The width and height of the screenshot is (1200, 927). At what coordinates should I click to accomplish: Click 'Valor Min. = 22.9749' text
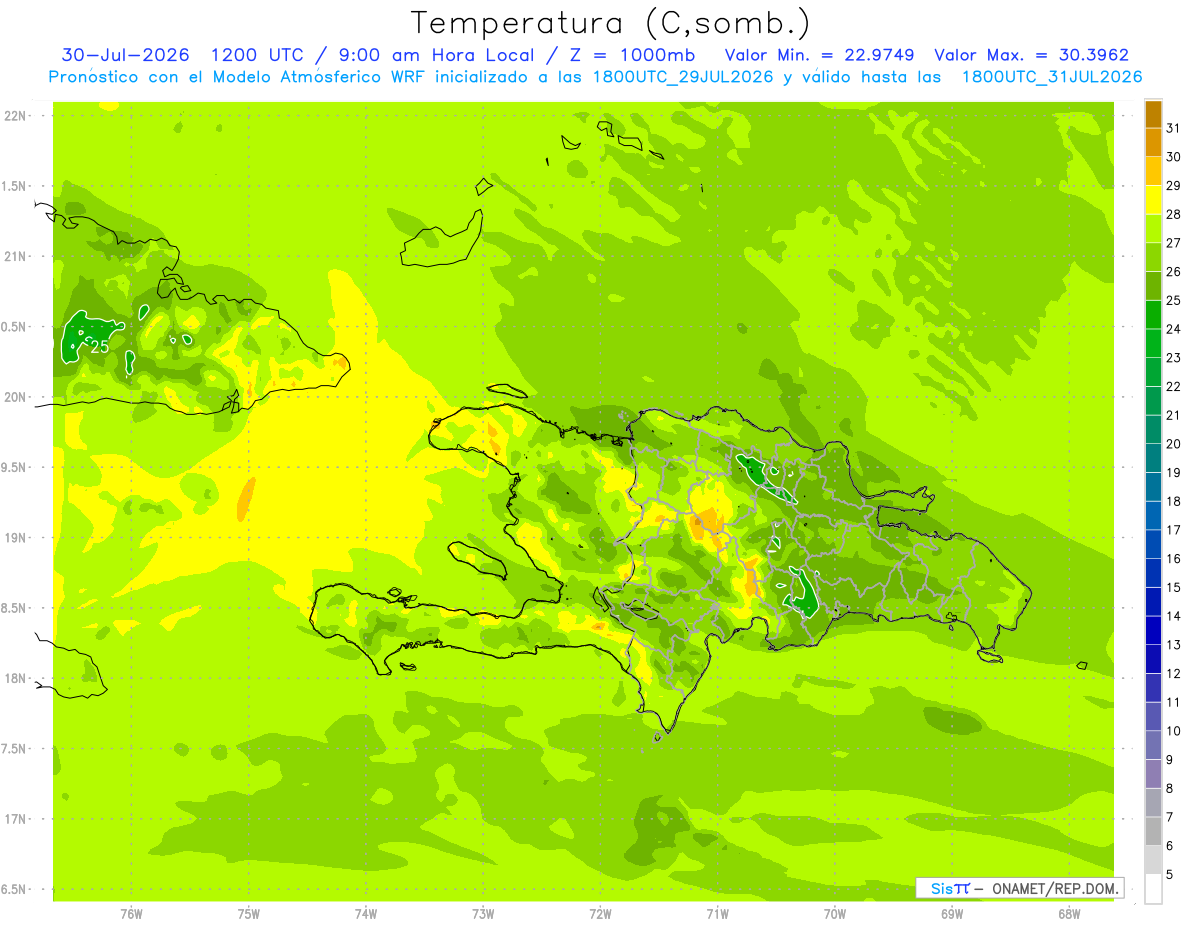pyautogui.click(x=819, y=55)
